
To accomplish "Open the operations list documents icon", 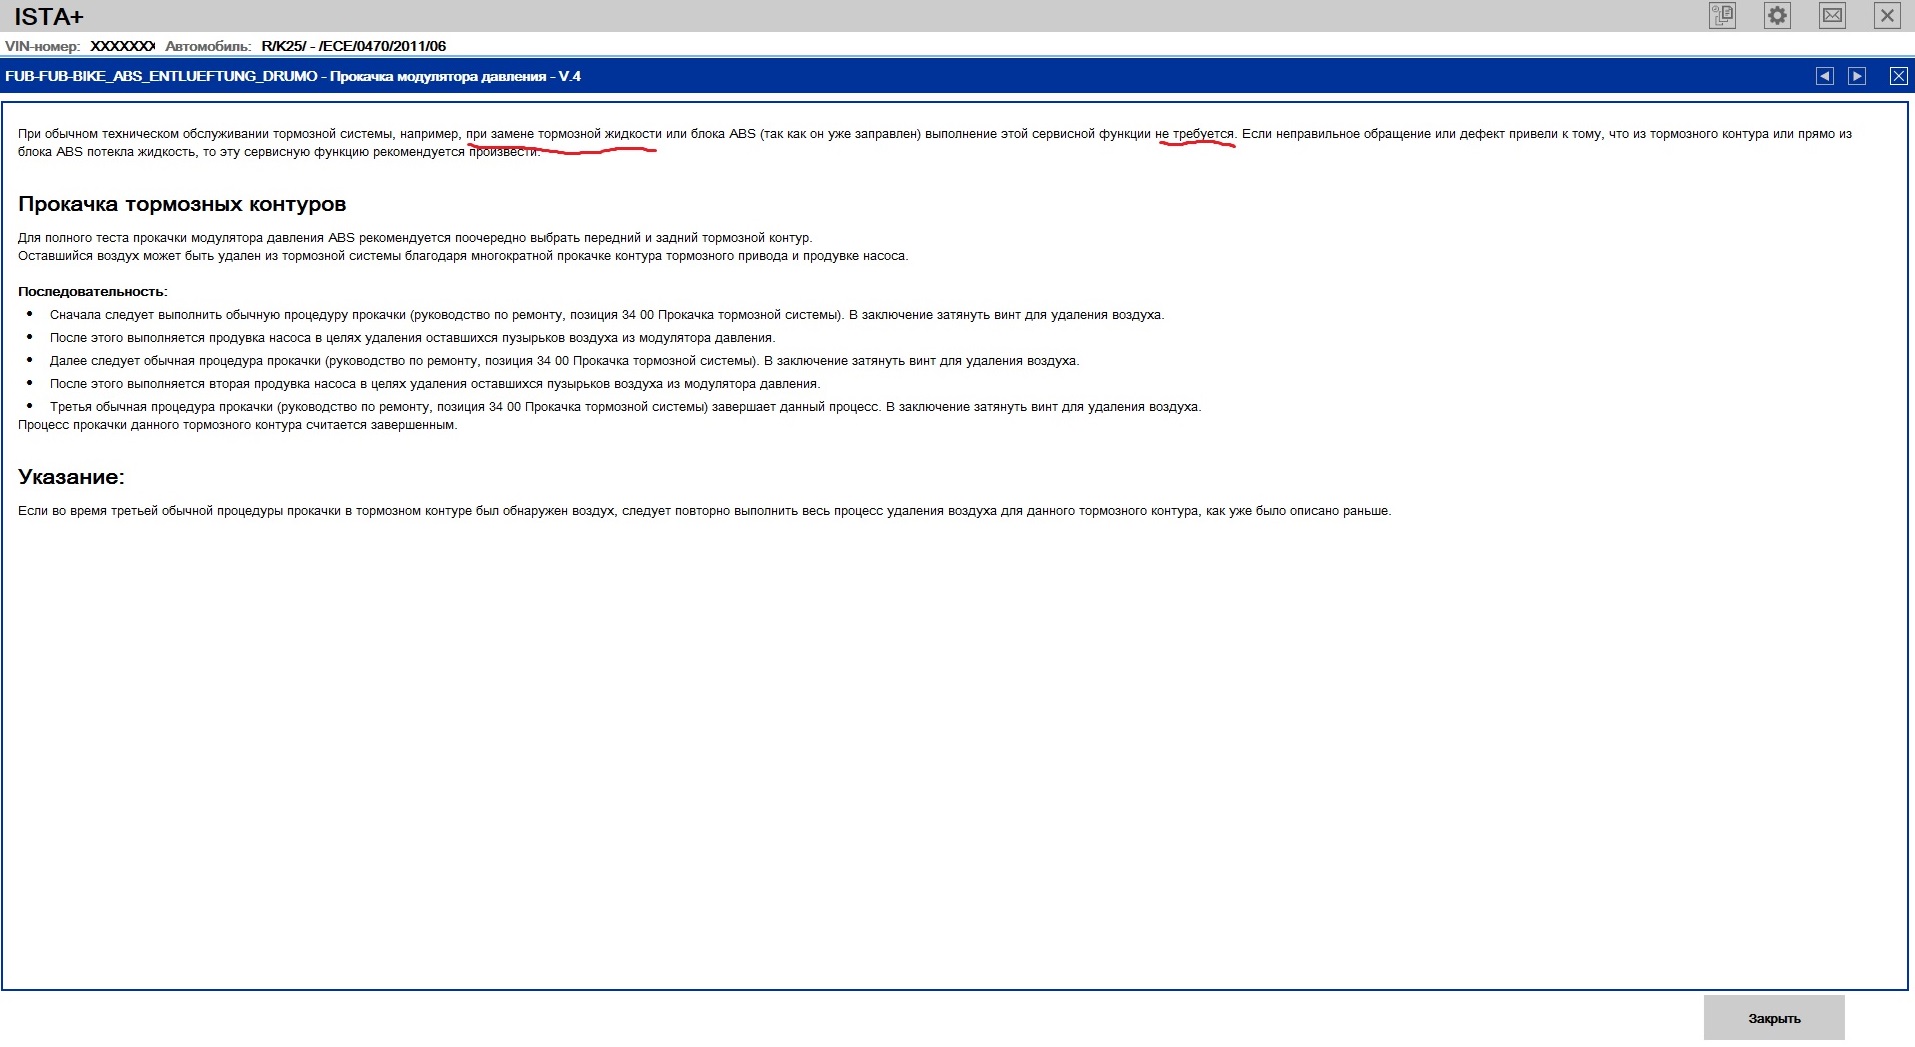I will (1722, 16).
